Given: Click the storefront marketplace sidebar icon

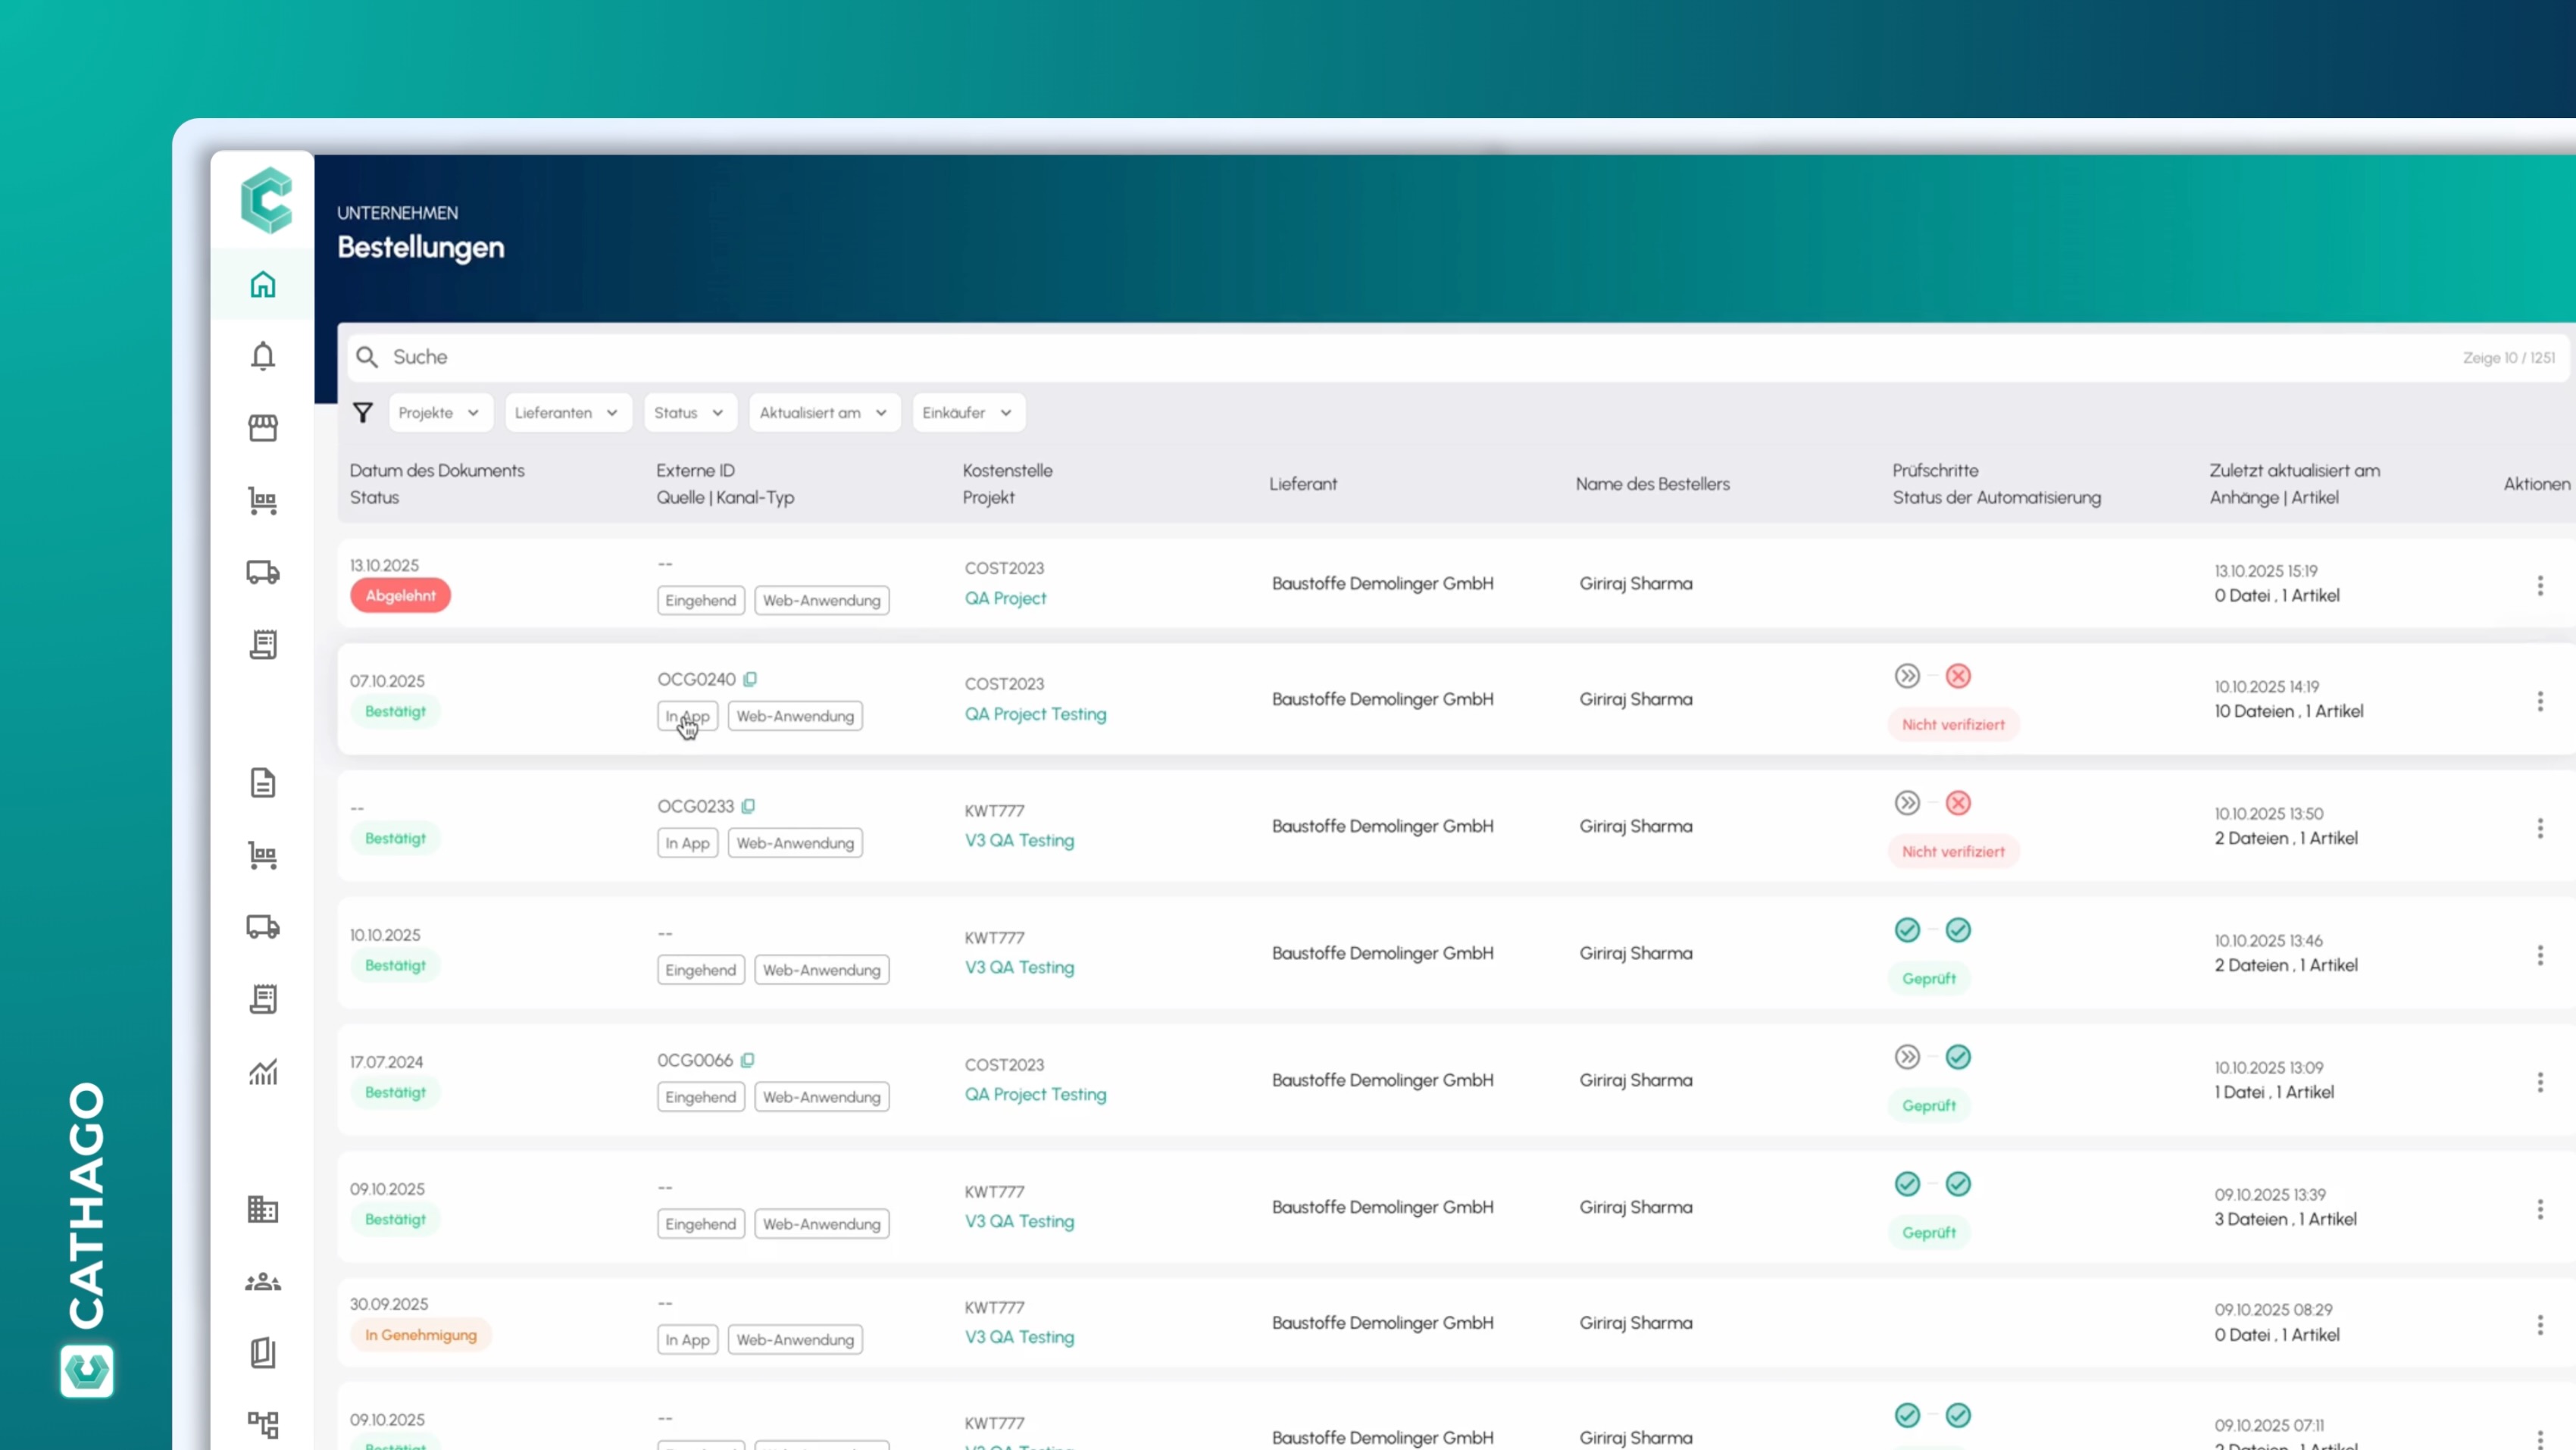Looking at the screenshot, I should [262, 428].
